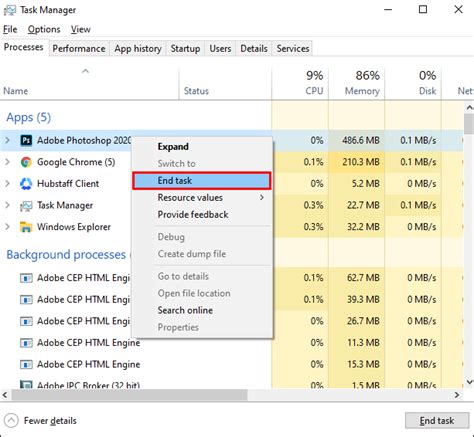Screen dimensions: 474x437
Task: Open the Resource values submenu arrow
Action: pos(262,197)
